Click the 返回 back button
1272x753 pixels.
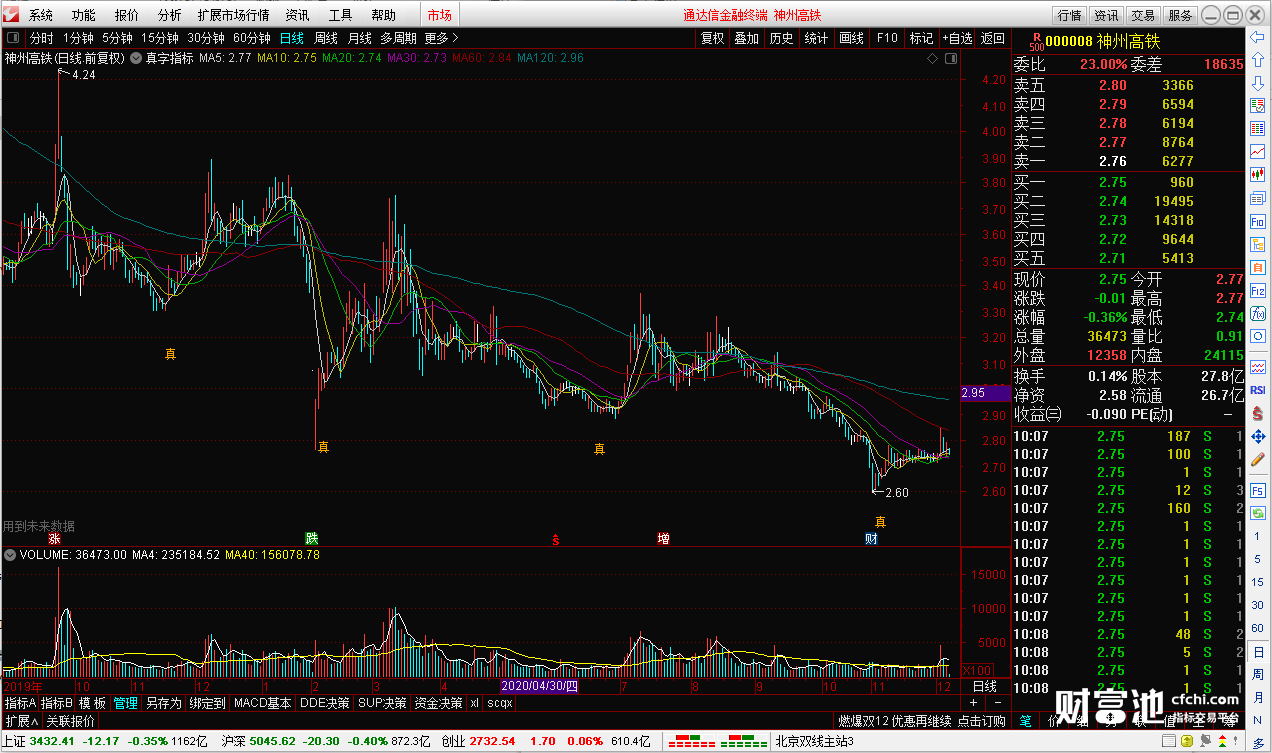[993, 38]
